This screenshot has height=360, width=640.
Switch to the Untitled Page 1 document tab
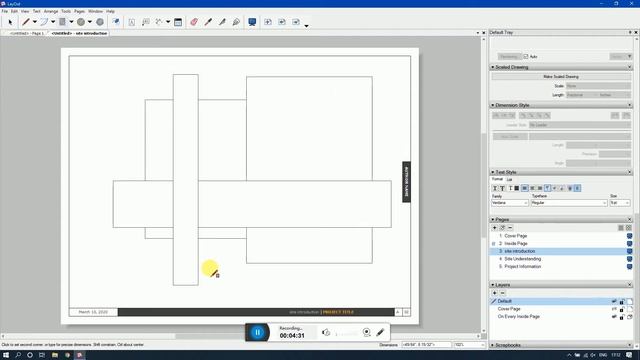click(x=26, y=33)
